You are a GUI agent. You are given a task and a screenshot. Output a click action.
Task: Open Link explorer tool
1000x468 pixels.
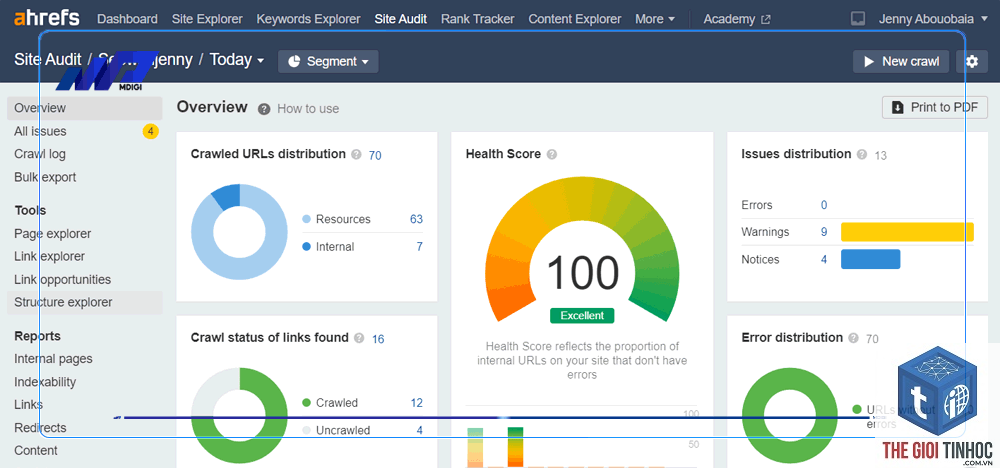[x=49, y=257]
